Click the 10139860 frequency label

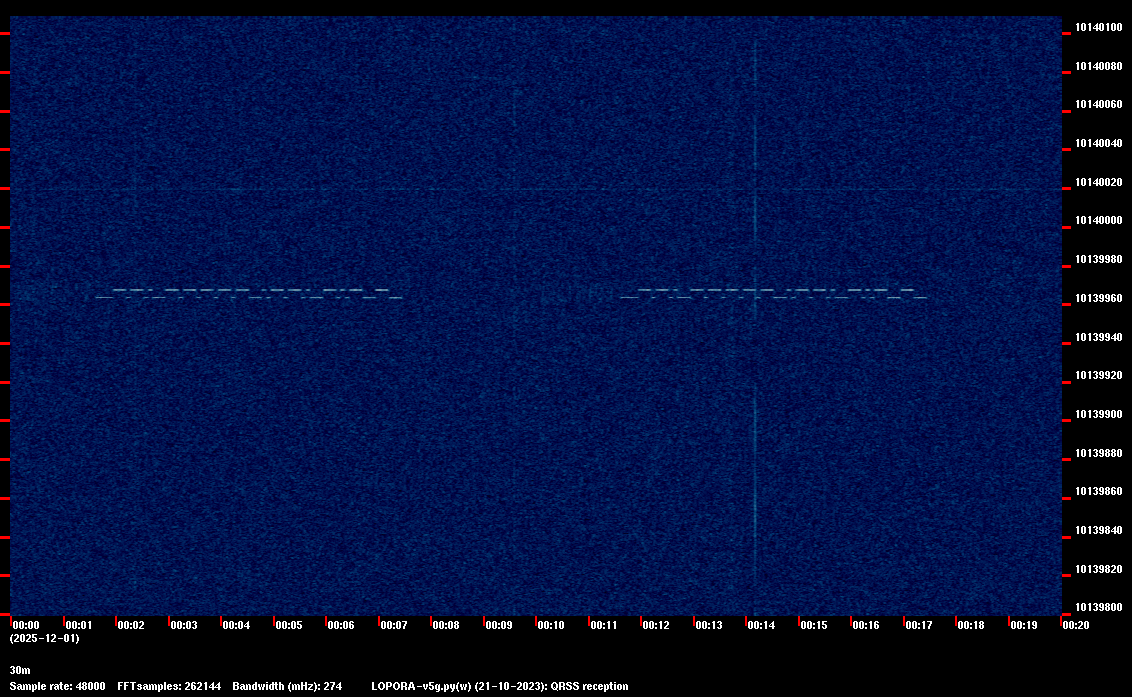[x=1099, y=491]
